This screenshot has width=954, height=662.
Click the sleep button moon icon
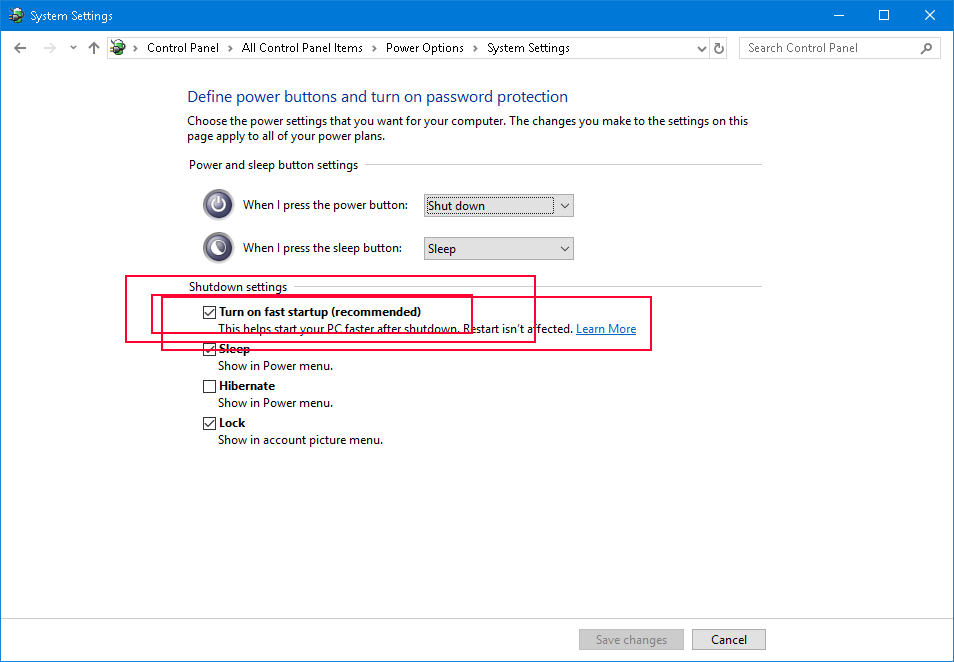tap(218, 248)
